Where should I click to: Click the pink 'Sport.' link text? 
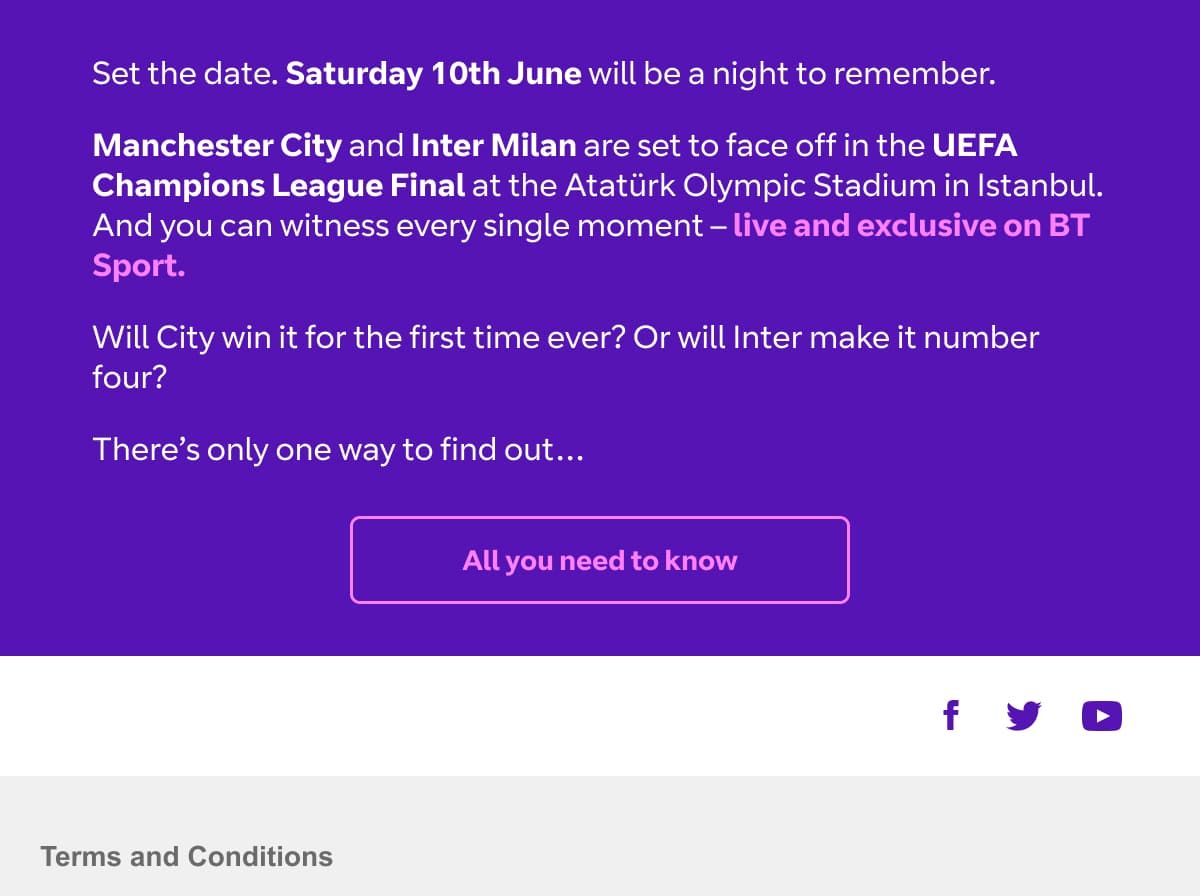click(x=139, y=266)
